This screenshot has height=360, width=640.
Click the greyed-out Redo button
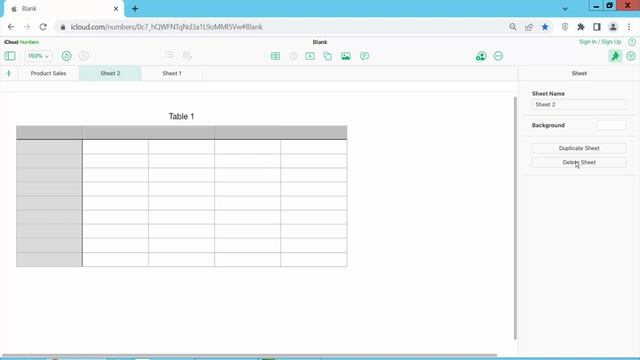84,56
